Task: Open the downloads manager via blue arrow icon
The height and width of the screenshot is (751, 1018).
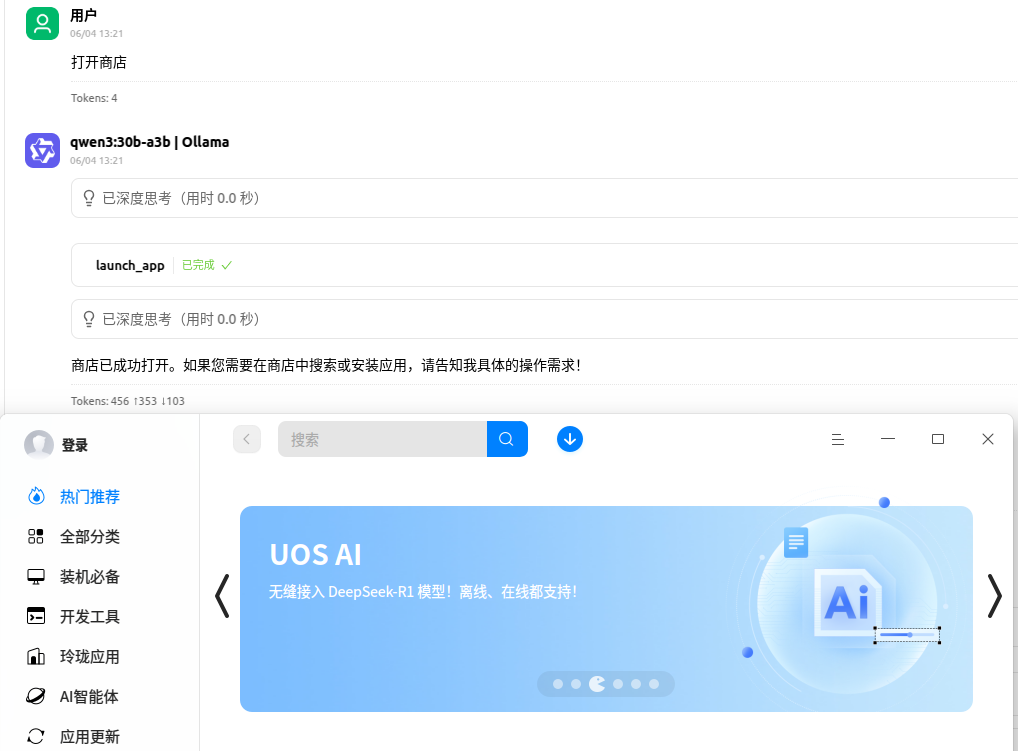Action: [570, 439]
